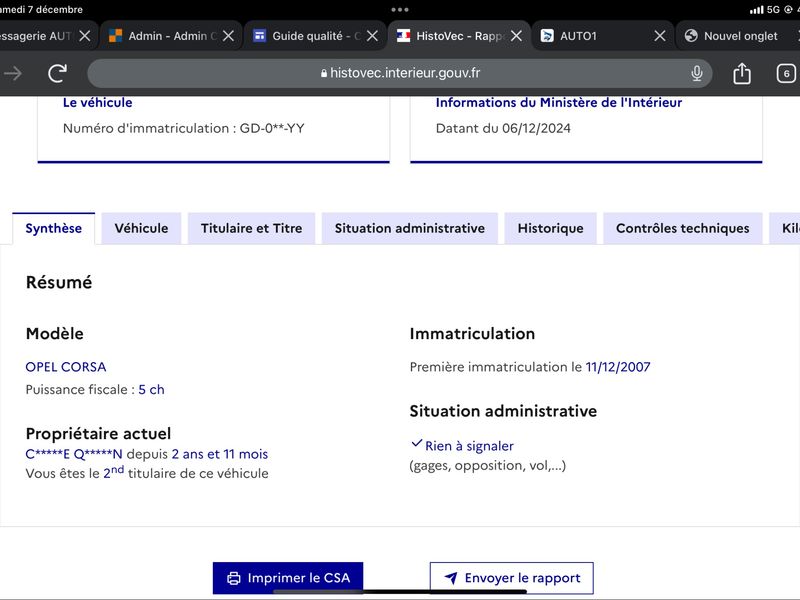Image resolution: width=800 pixels, height=600 pixels.
Task: Click the registration number GD-0**-YY line
Action: click(184, 128)
